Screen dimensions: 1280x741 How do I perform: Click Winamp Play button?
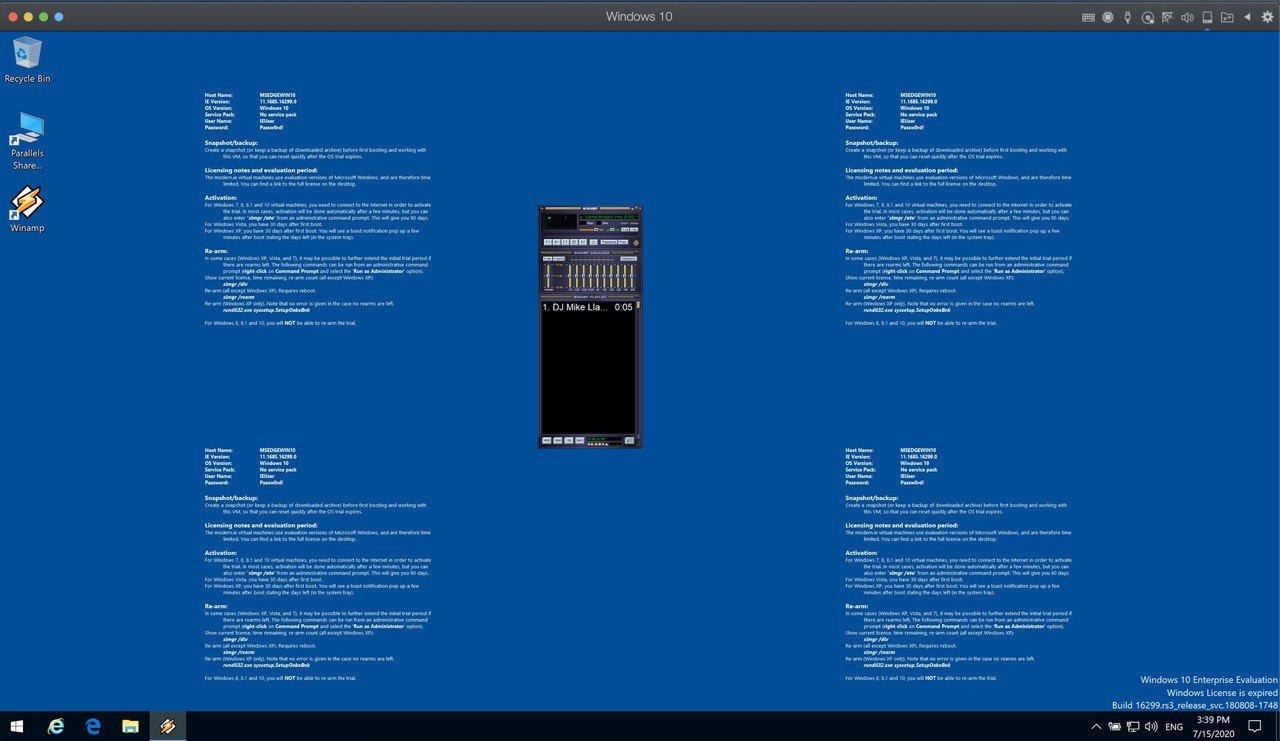click(x=556, y=242)
